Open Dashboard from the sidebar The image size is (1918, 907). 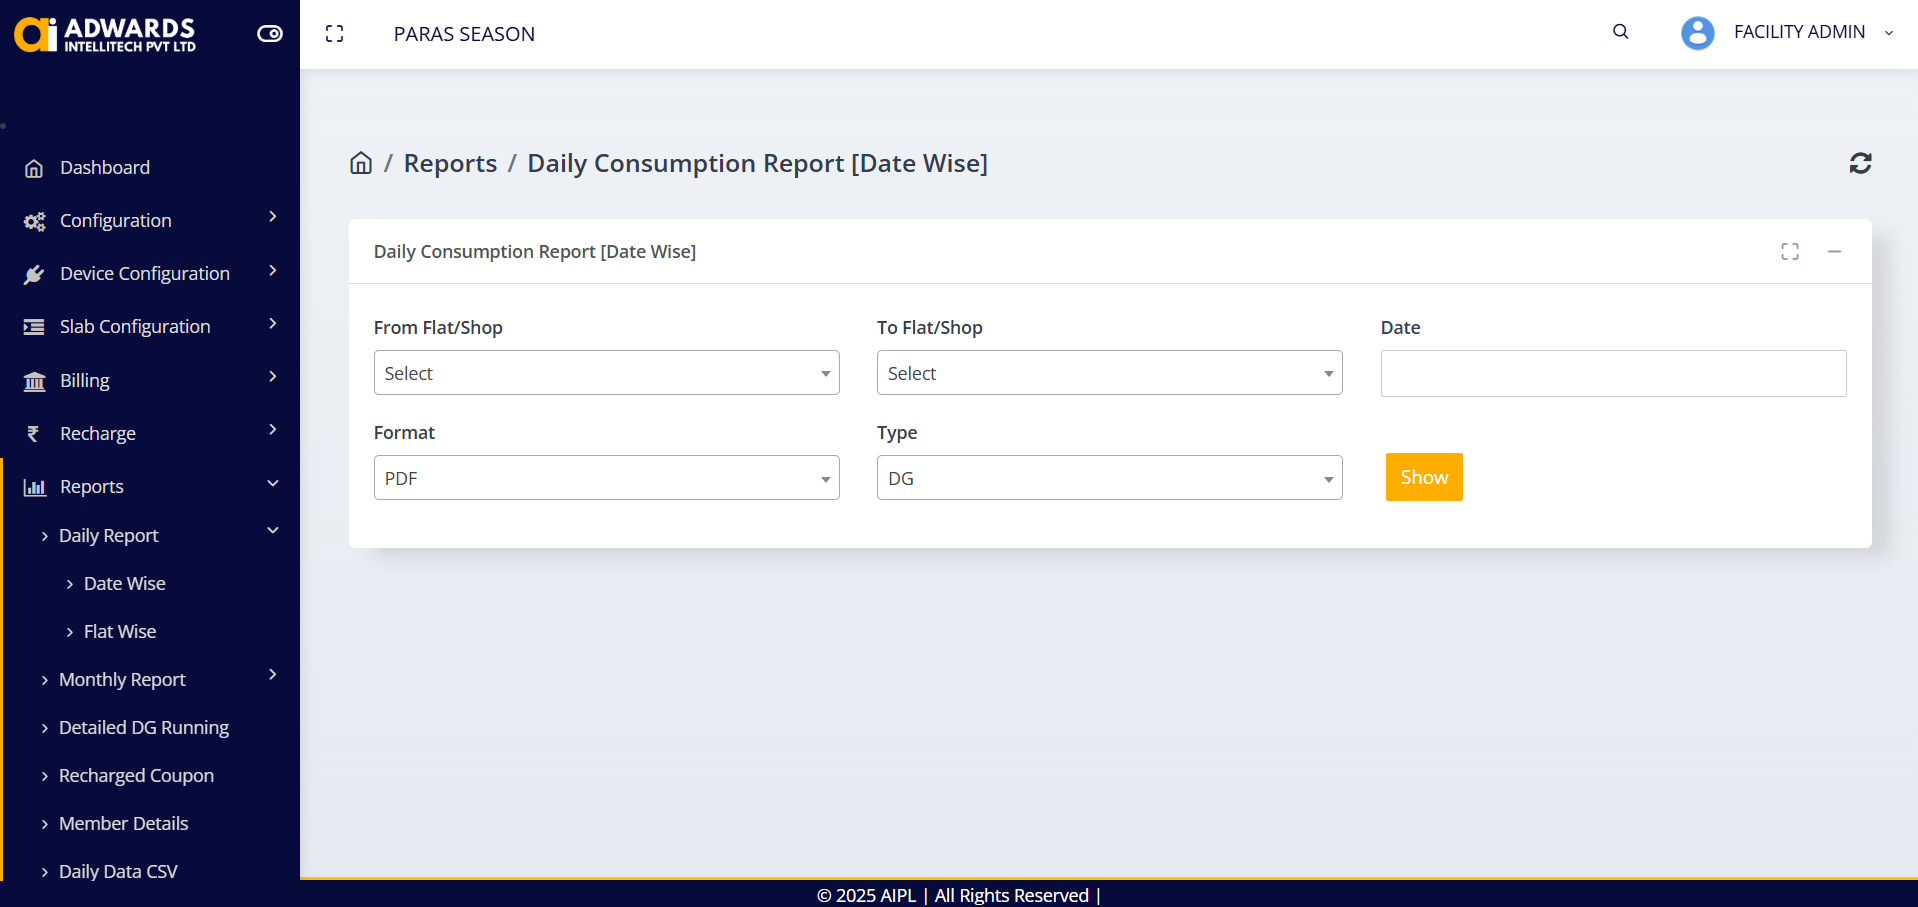point(105,168)
